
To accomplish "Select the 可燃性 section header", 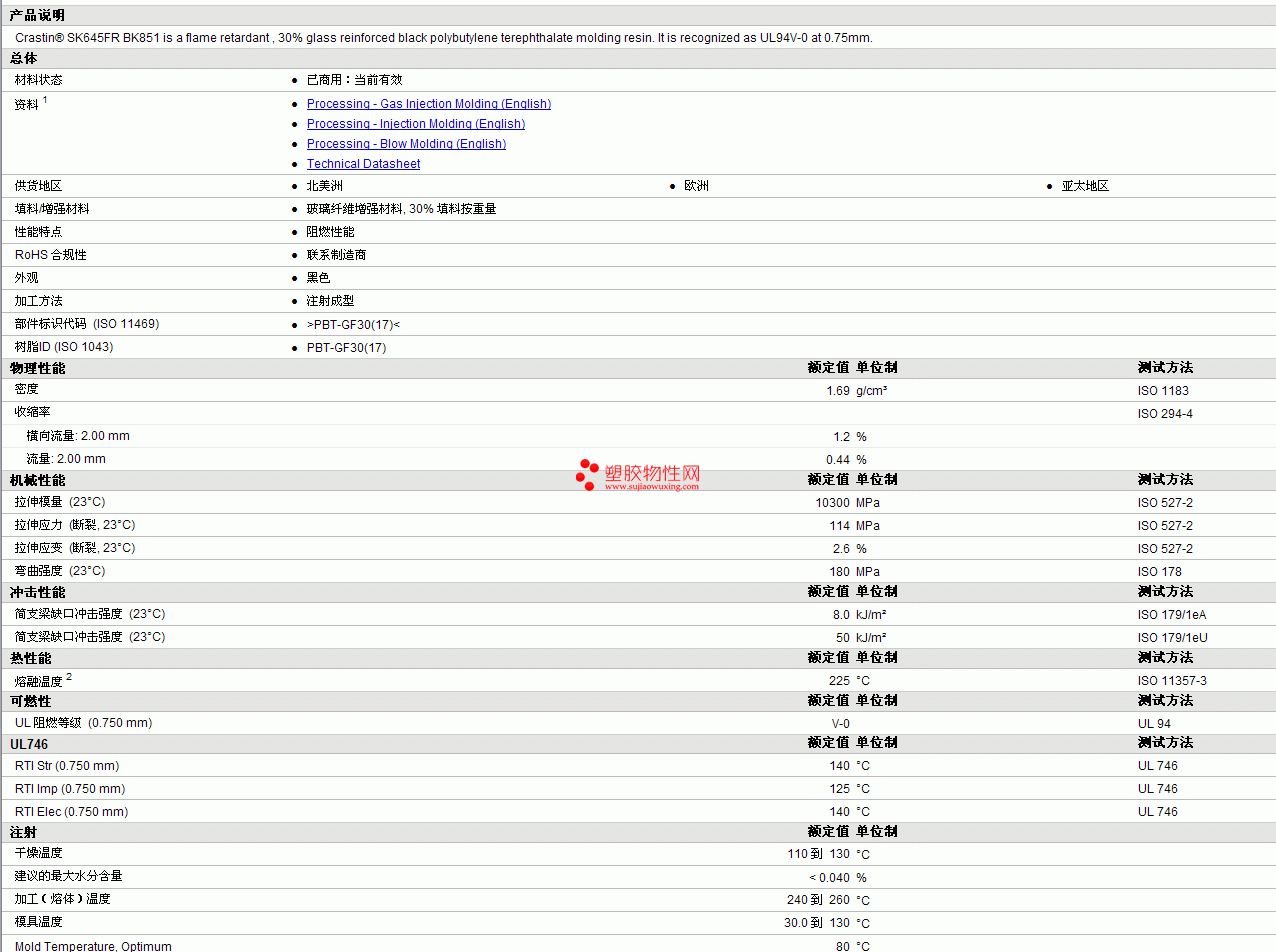I will coord(30,701).
